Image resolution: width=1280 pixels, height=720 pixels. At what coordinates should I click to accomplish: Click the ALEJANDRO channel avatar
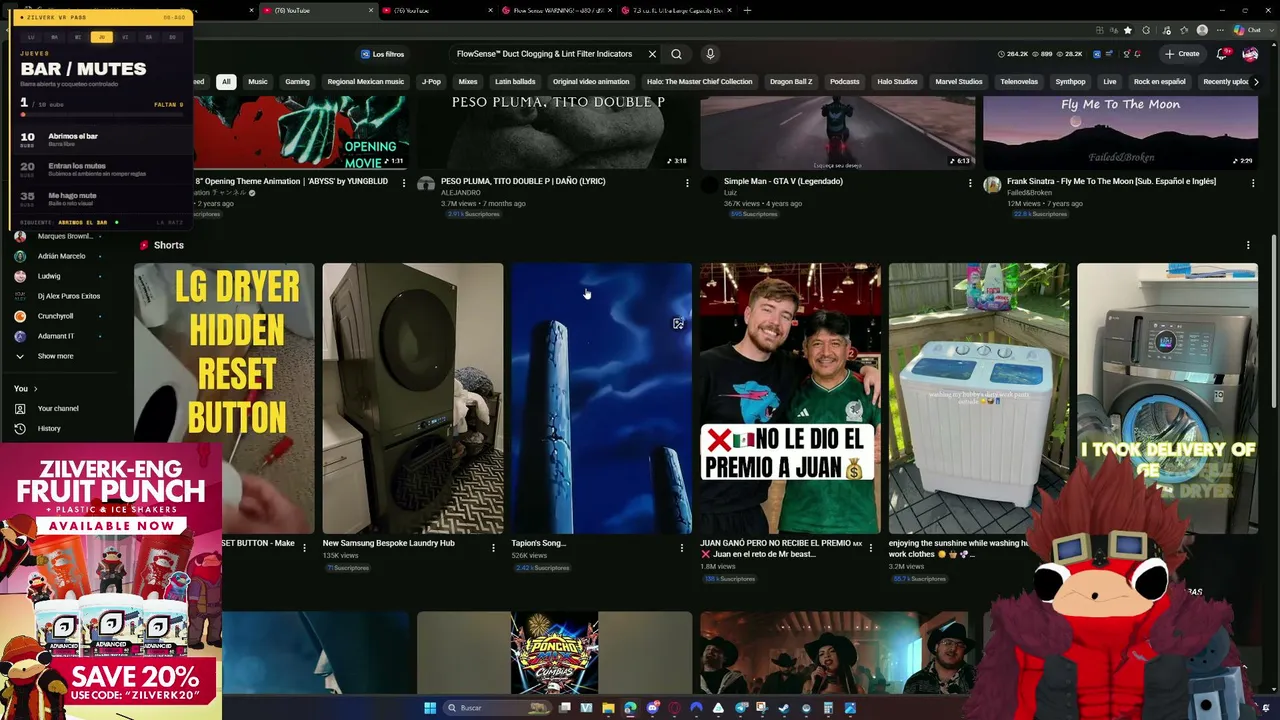[x=426, y=184]
